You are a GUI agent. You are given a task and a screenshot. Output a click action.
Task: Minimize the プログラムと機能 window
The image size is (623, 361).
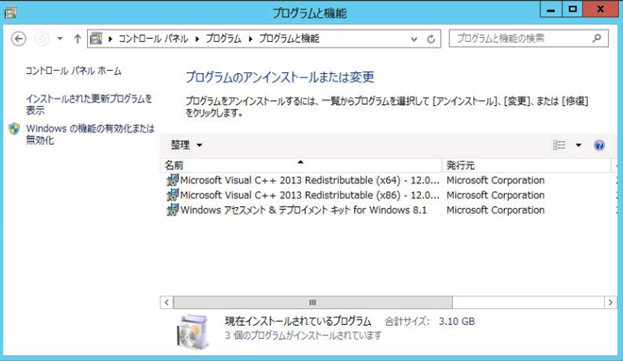point(551,10)
